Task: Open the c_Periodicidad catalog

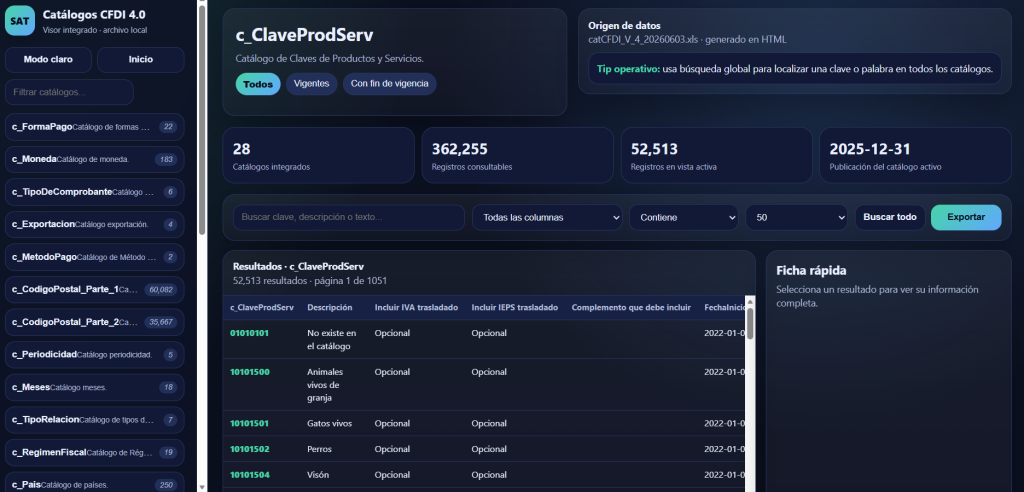Action: 95,355
